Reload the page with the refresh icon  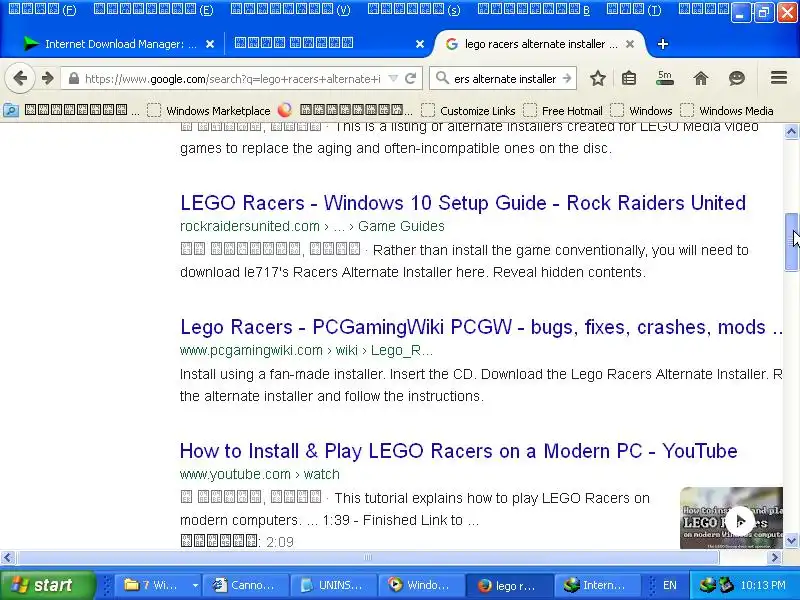click(x=410, y=79)
